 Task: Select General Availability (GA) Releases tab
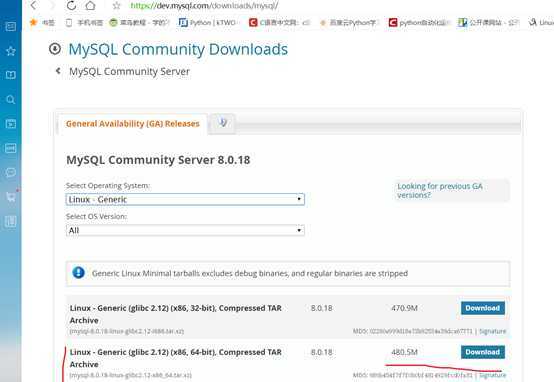132,124
